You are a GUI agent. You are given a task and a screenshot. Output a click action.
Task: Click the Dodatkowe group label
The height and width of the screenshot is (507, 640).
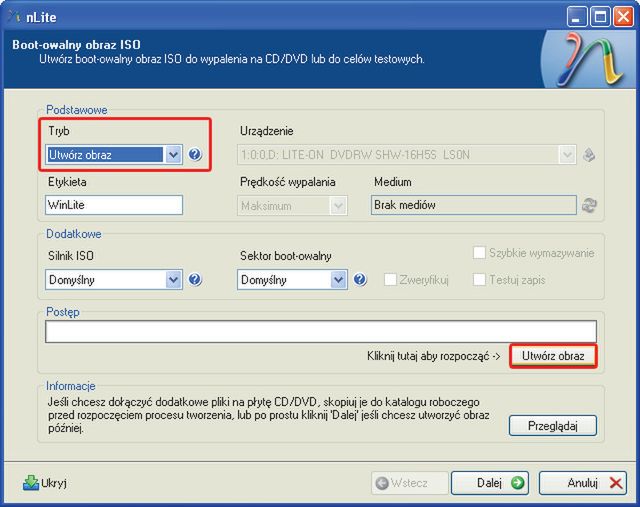tap(73, 234)
